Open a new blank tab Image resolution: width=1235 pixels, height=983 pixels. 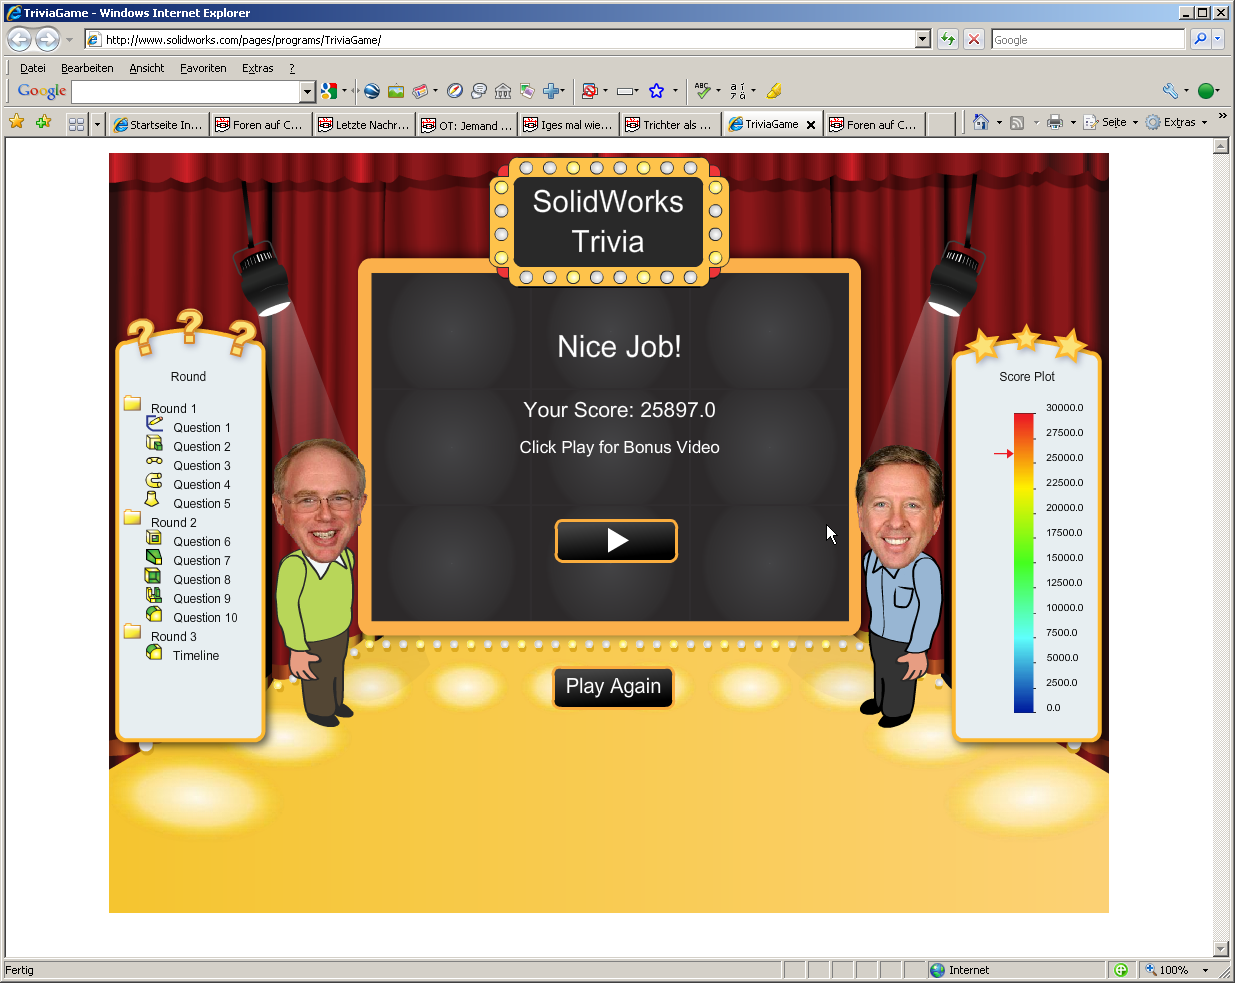[940, 124]
